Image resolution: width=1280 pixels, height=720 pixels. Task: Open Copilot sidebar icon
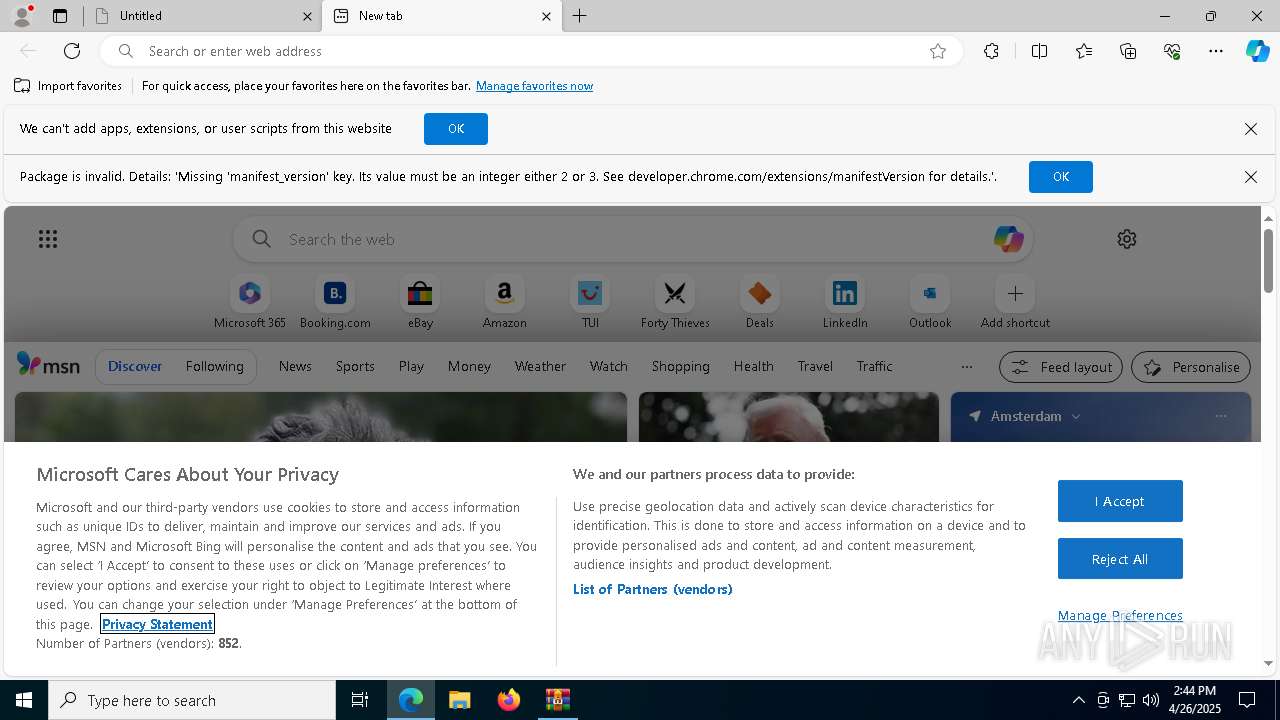[x=1257, y=51]
